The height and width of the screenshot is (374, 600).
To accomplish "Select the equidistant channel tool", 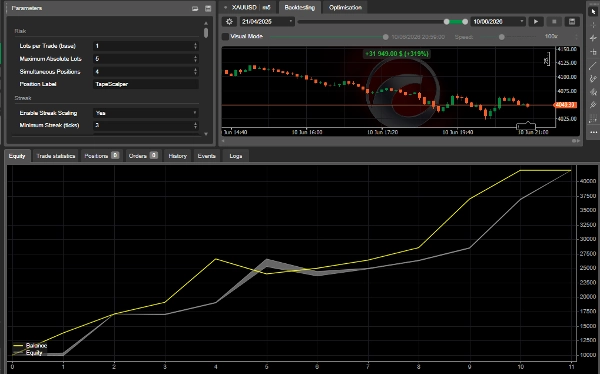I will pos(593,92).
